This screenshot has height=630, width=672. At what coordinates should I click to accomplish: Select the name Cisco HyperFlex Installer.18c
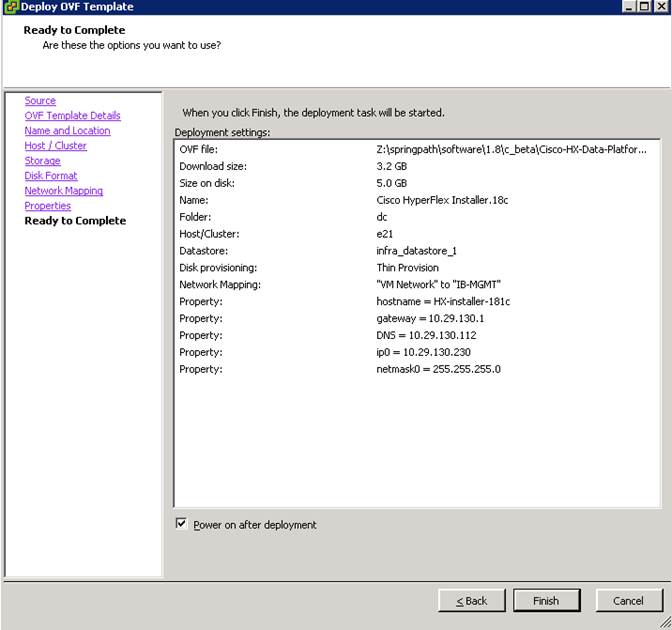tap(442, 200)
